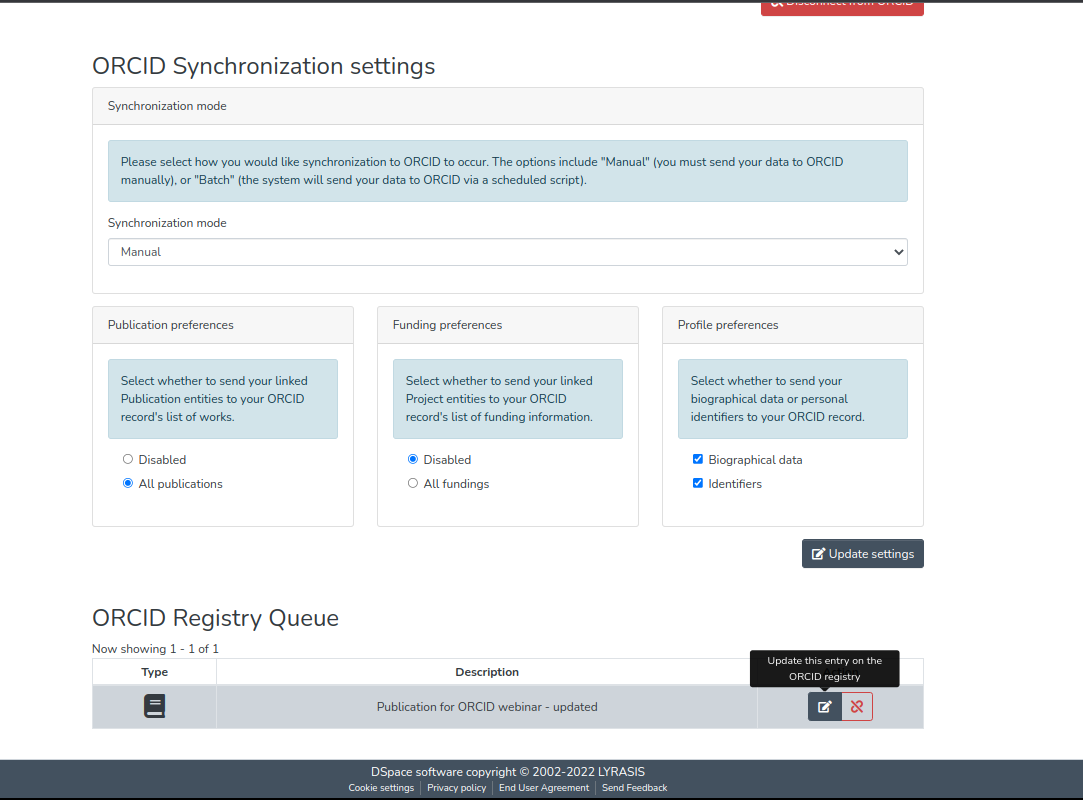Click the Publication for ORCID webinar description
The height and width of the screenshot is (800, 1083).
[487, 707]
